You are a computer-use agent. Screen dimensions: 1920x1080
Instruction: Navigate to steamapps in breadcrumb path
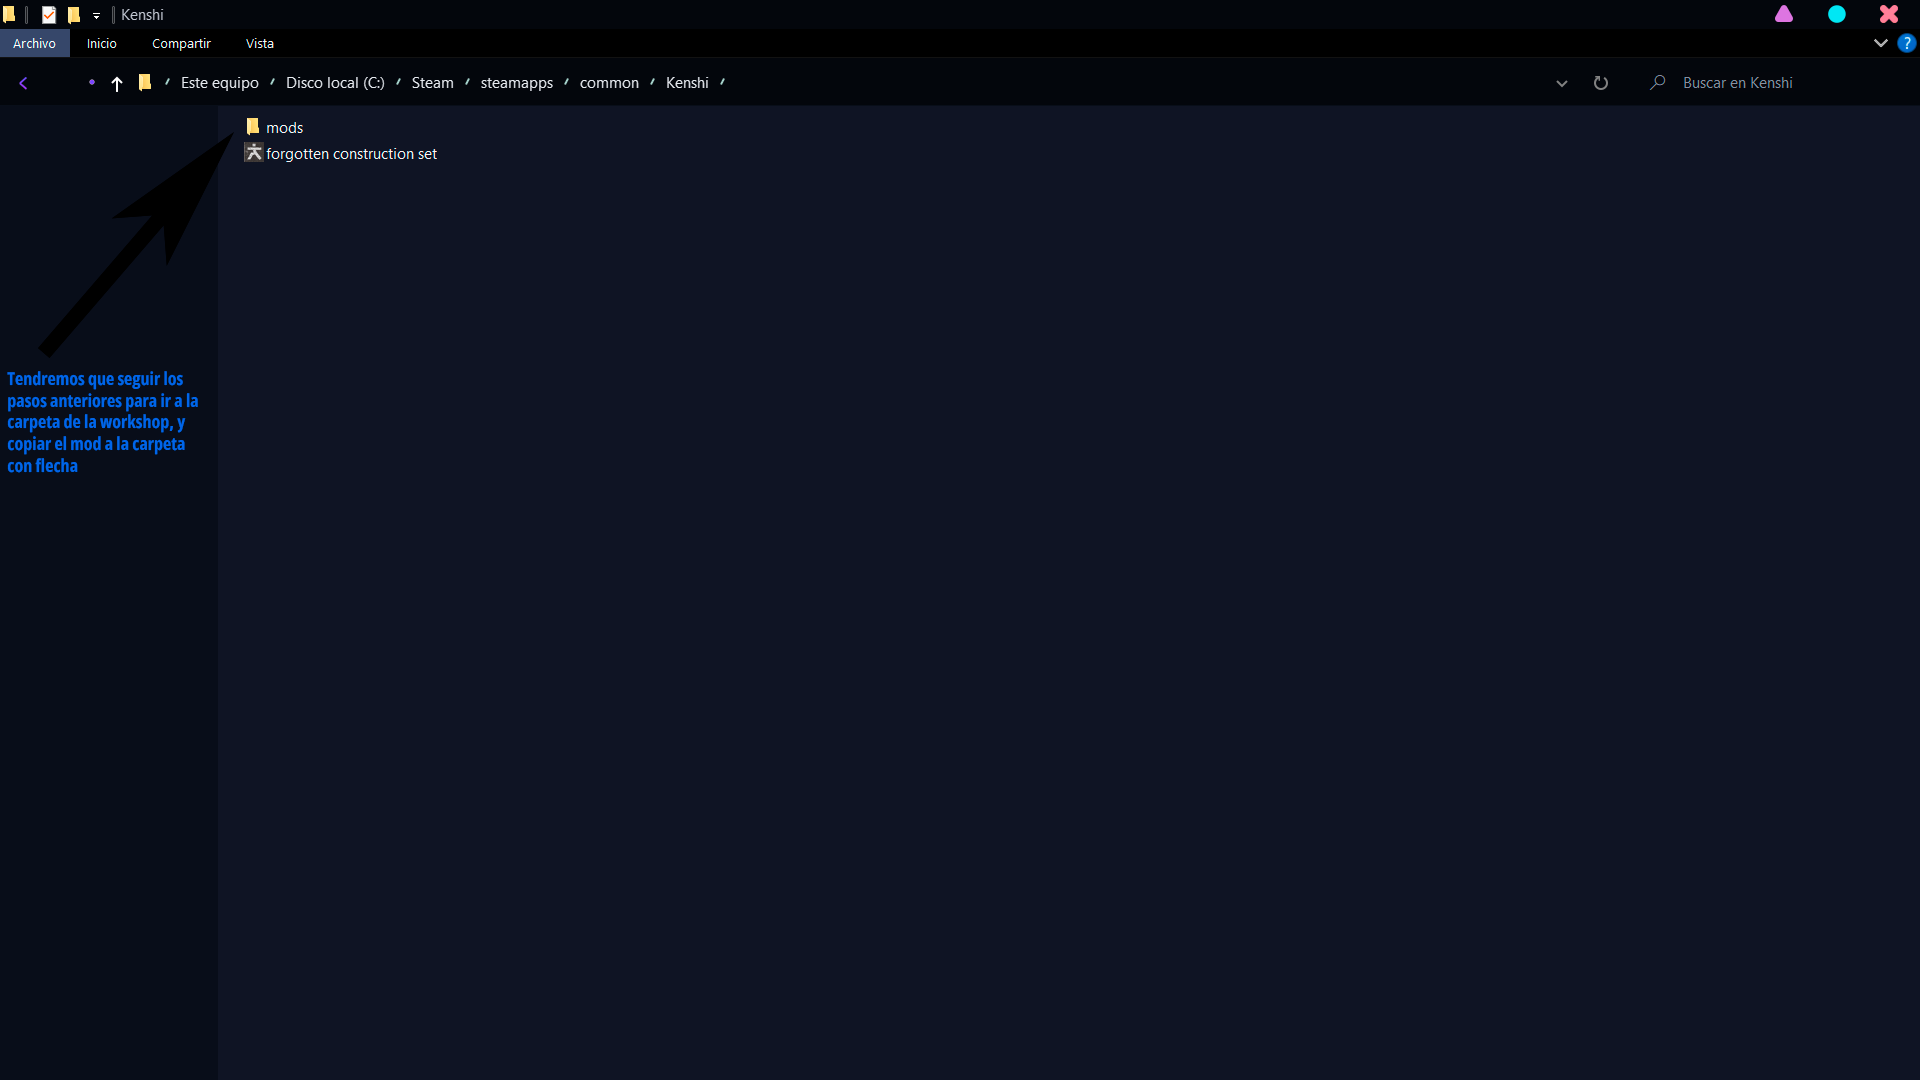coord(516,83)
